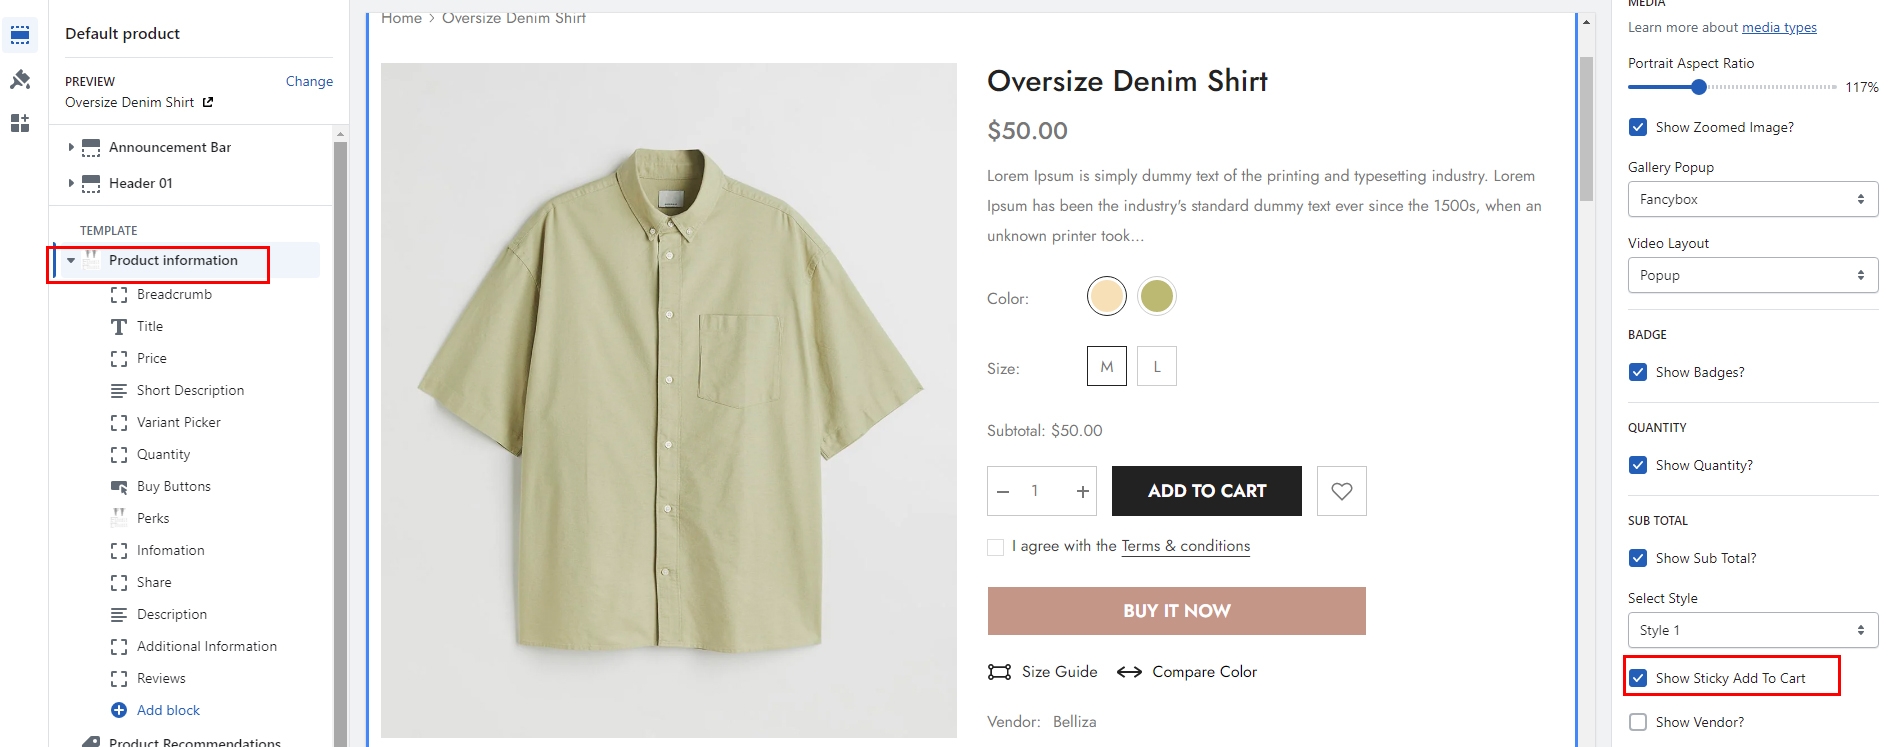Click the Portrait Aspect Ratio slider handle
This screenshot has height=747, width=1893.
[x=1698, y=87]
